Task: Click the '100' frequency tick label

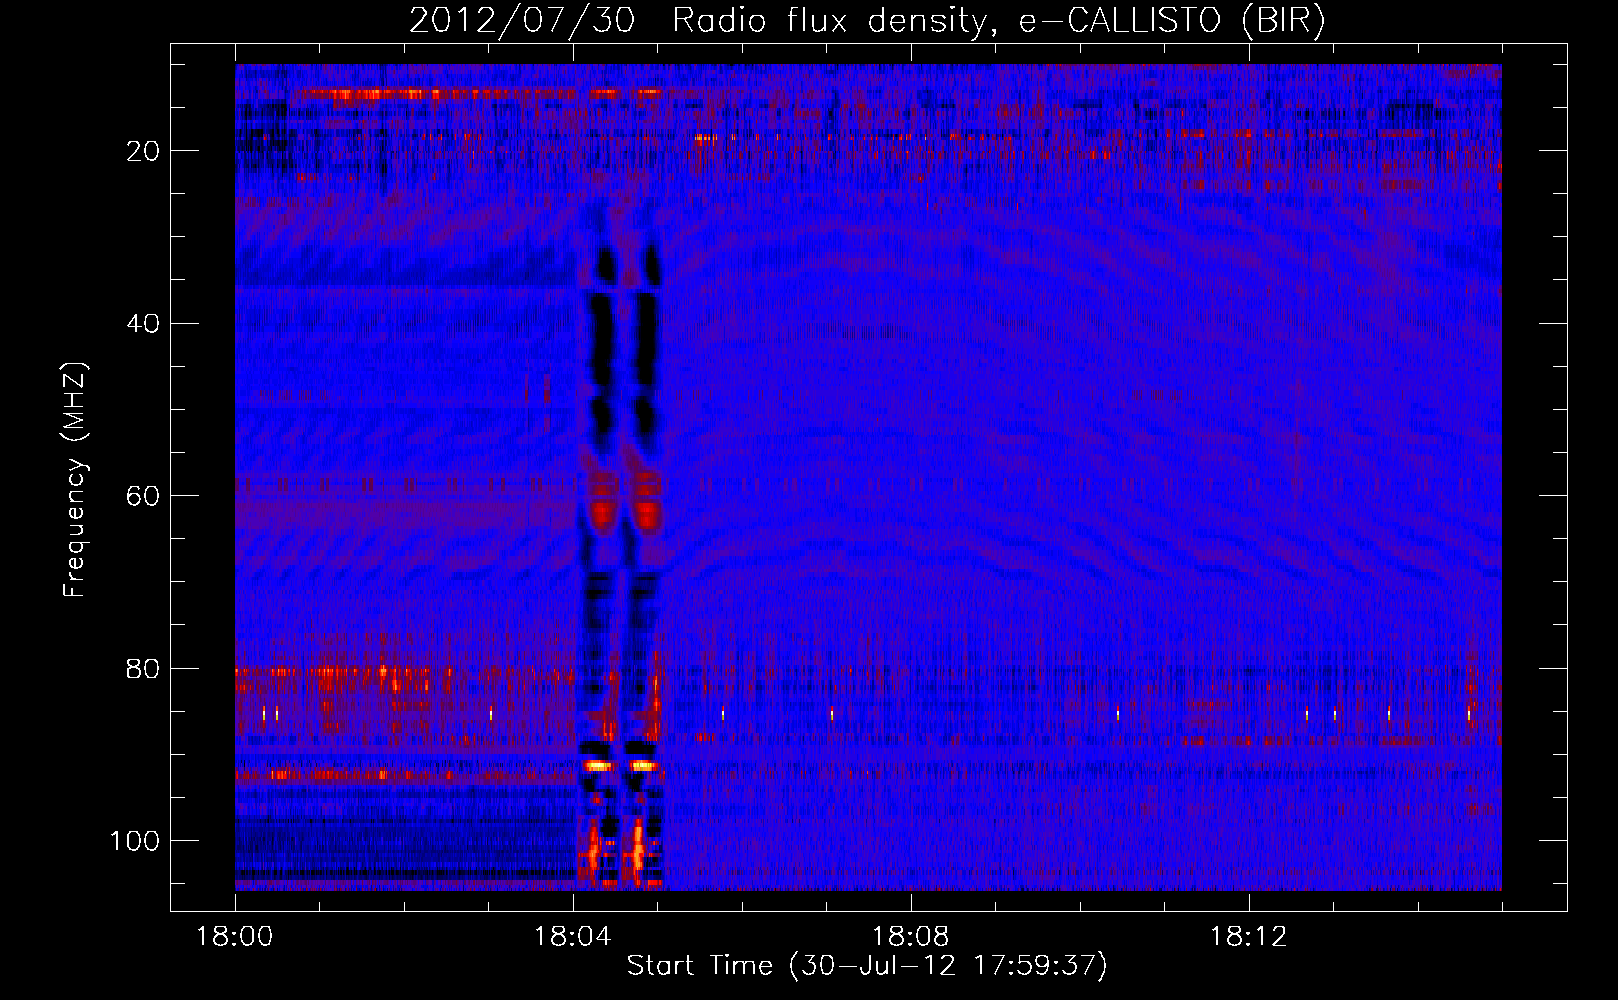Action: pos(135,841)
